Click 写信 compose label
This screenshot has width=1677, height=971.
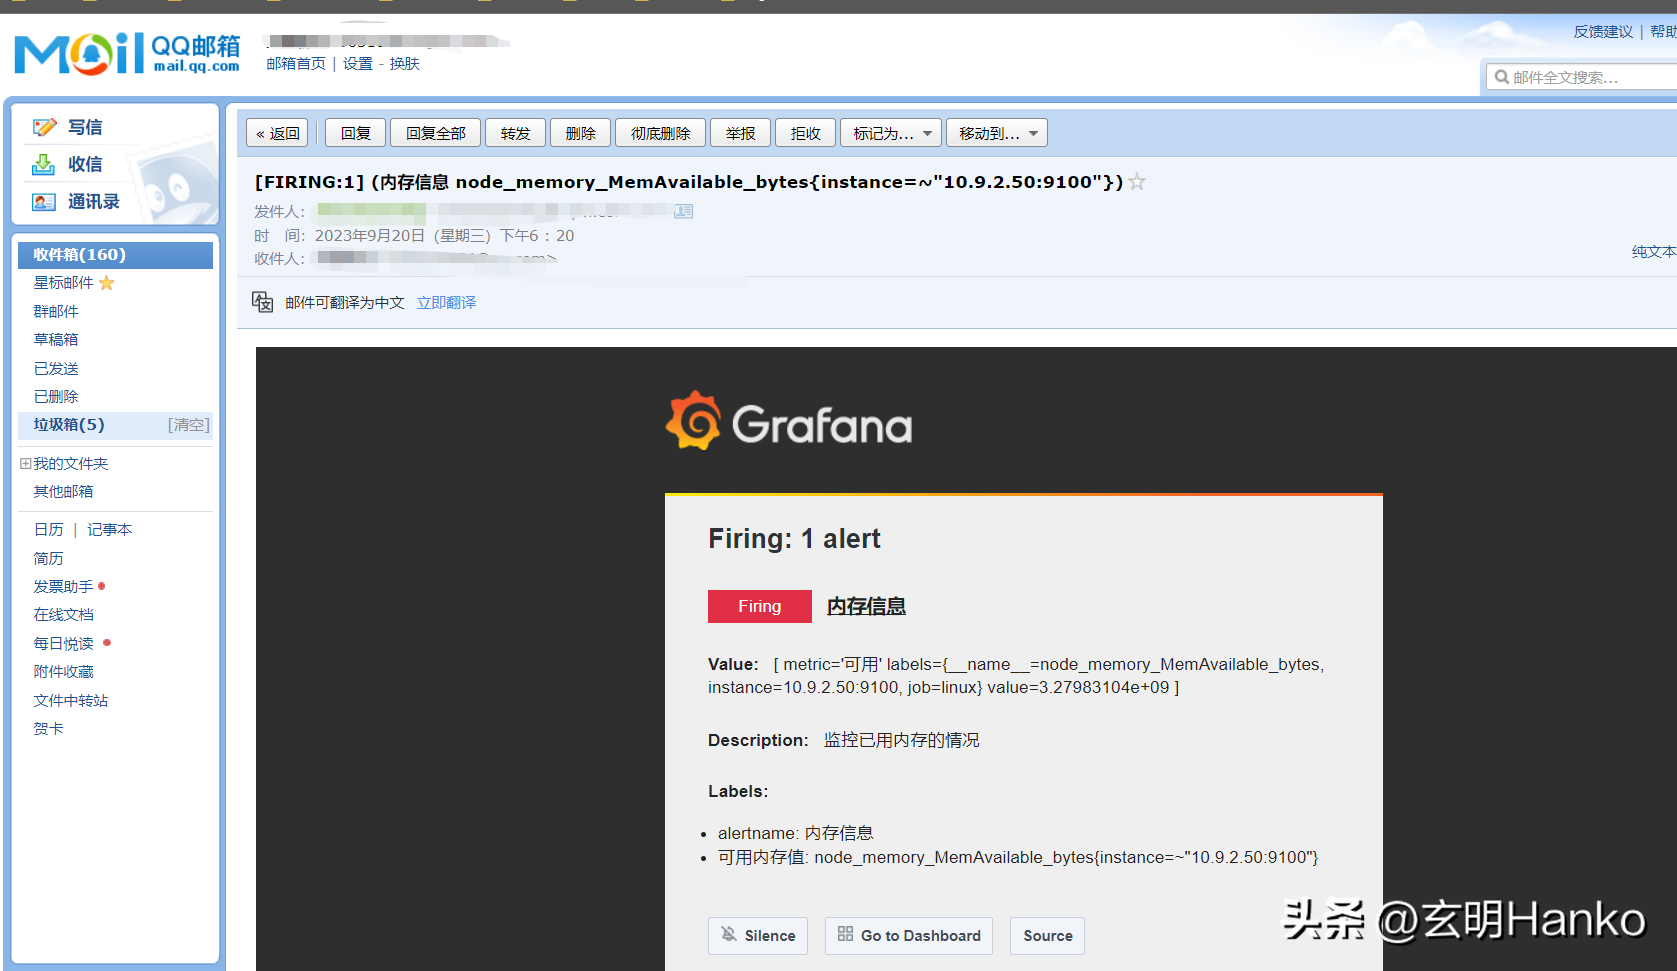pos(85,128)
